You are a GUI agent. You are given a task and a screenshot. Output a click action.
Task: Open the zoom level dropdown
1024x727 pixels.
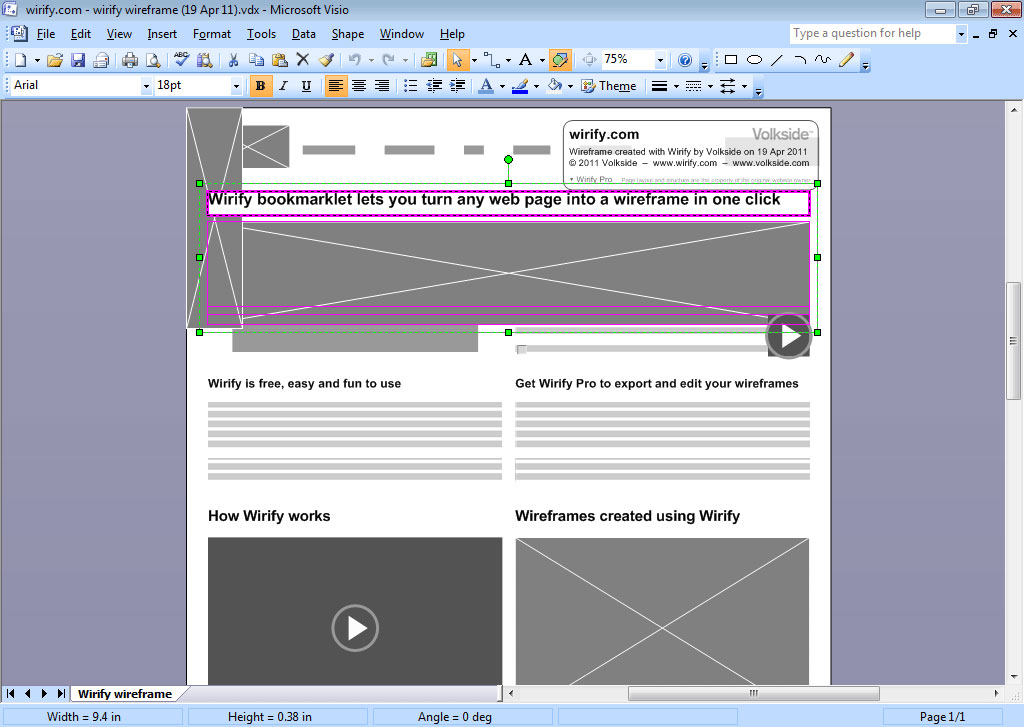click(660, 60)
